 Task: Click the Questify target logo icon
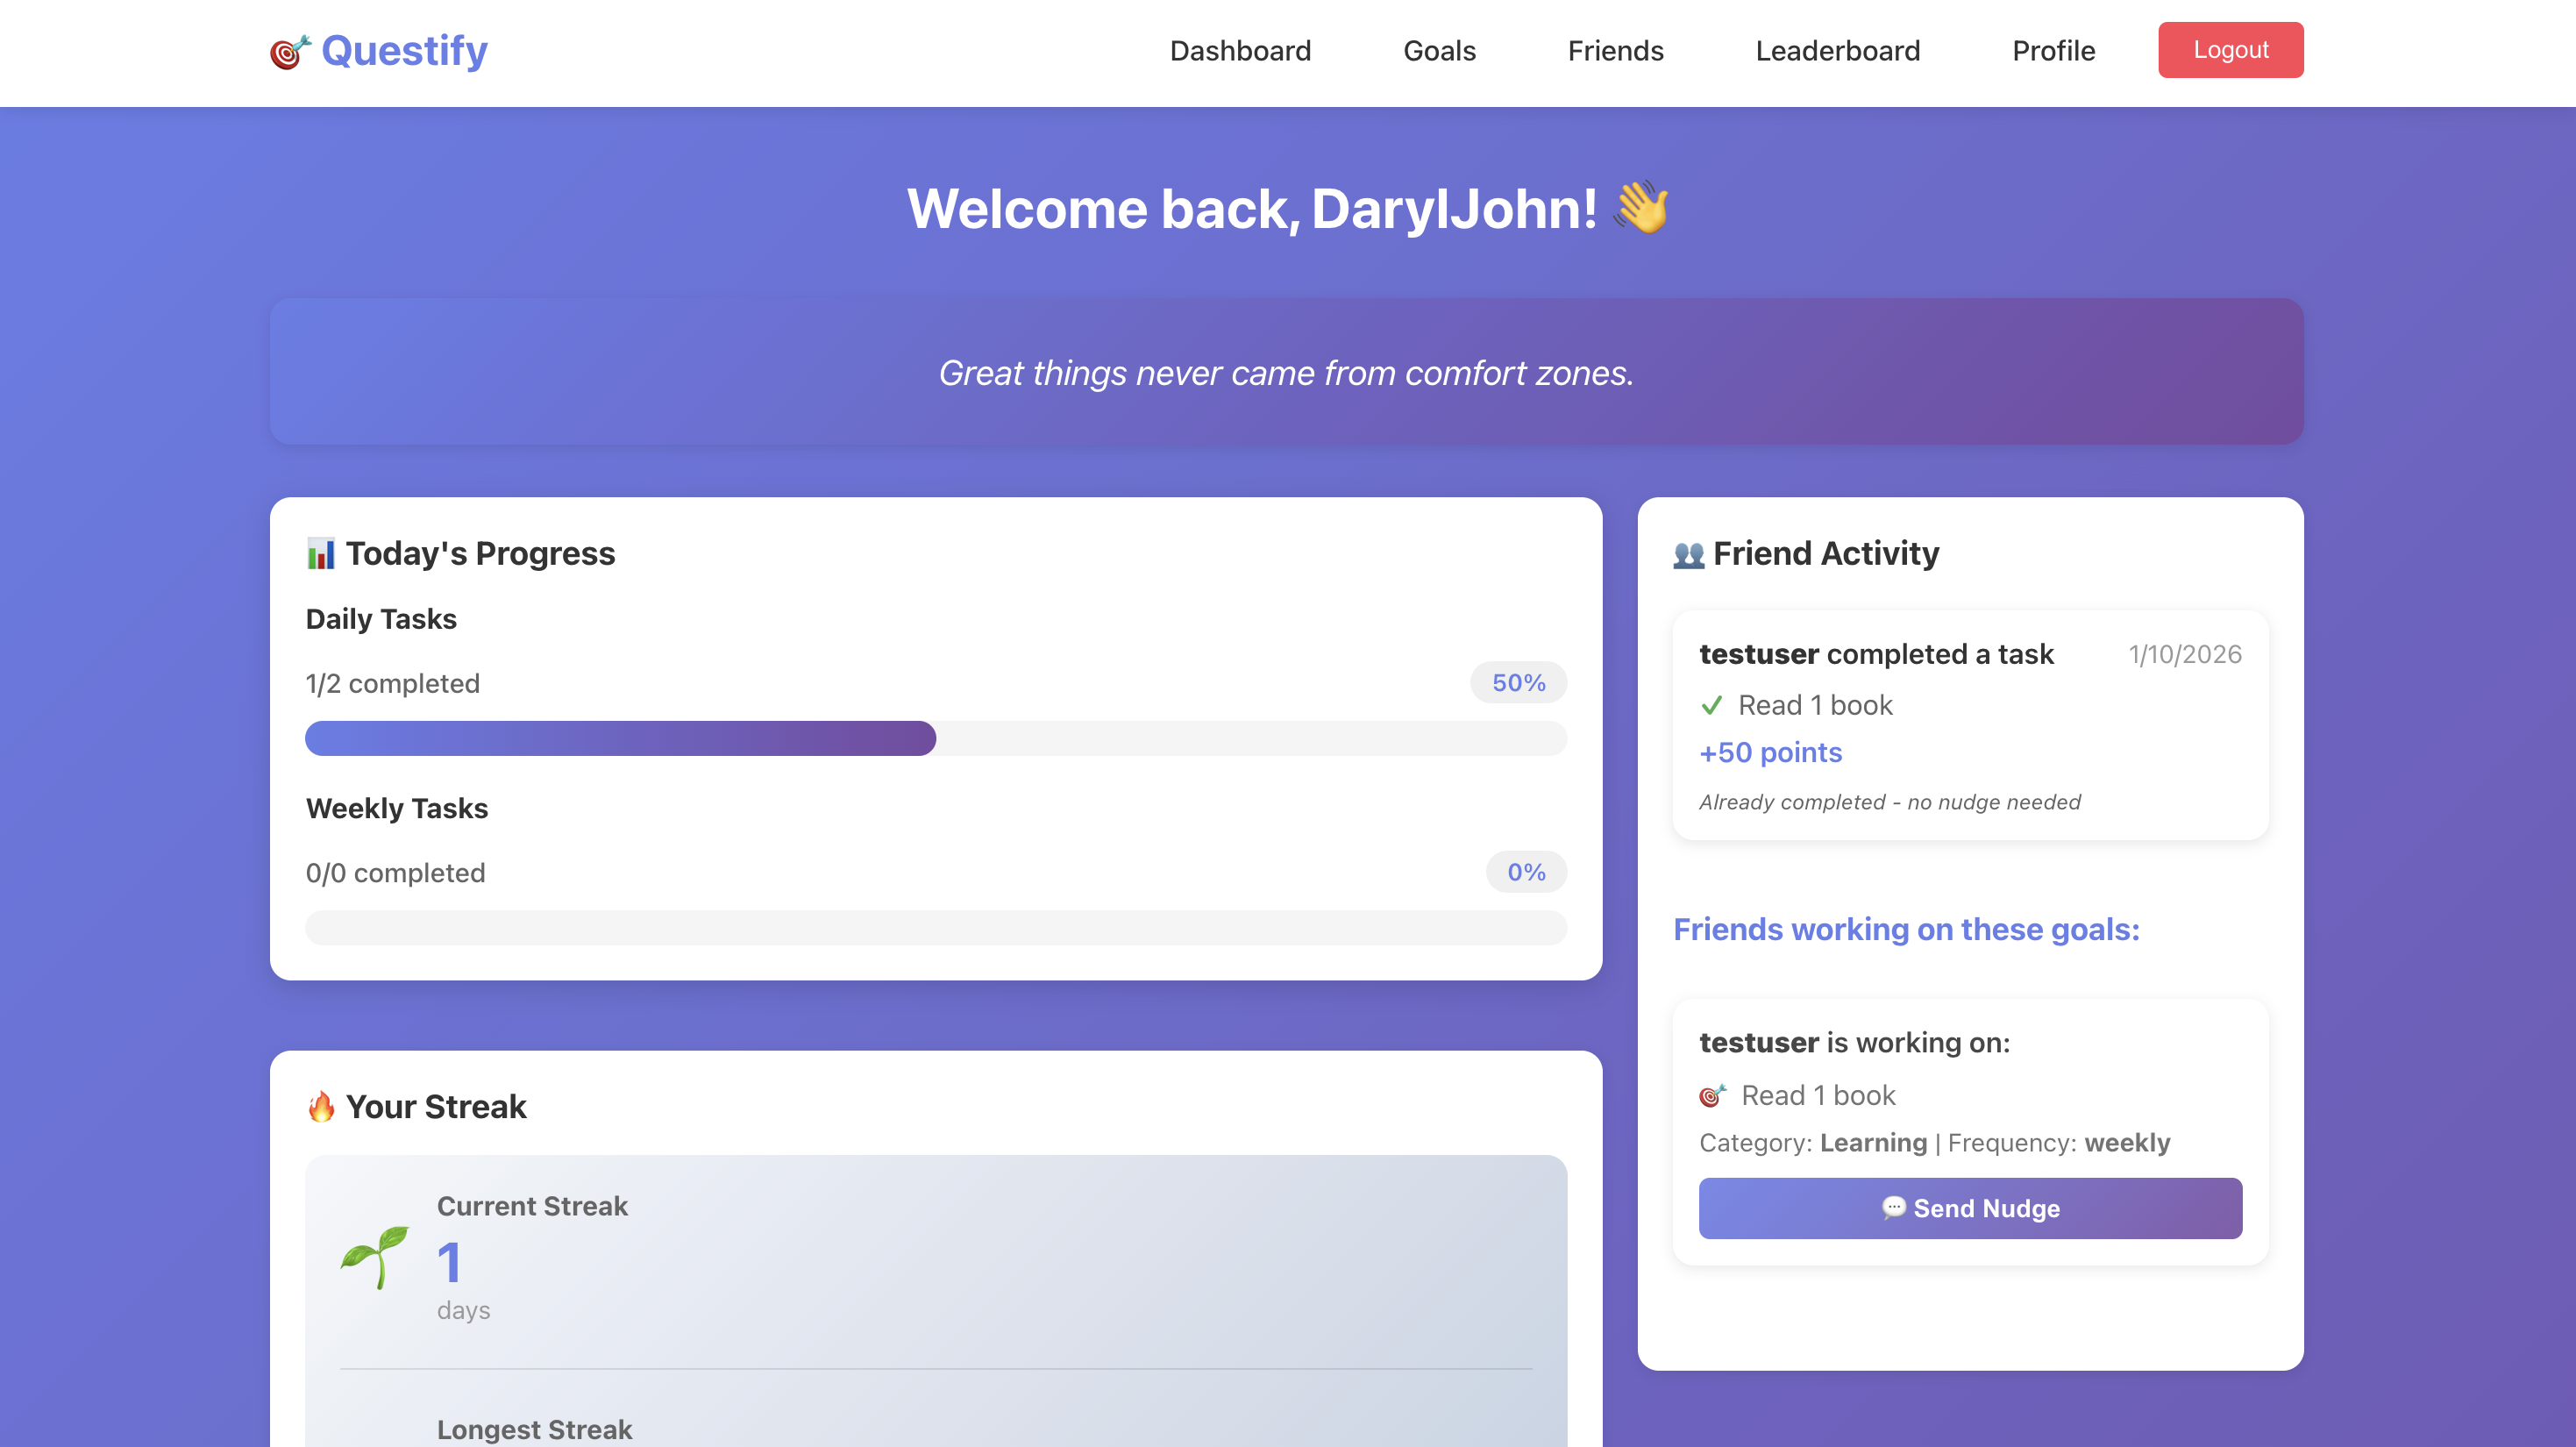(x=290, y=52)
